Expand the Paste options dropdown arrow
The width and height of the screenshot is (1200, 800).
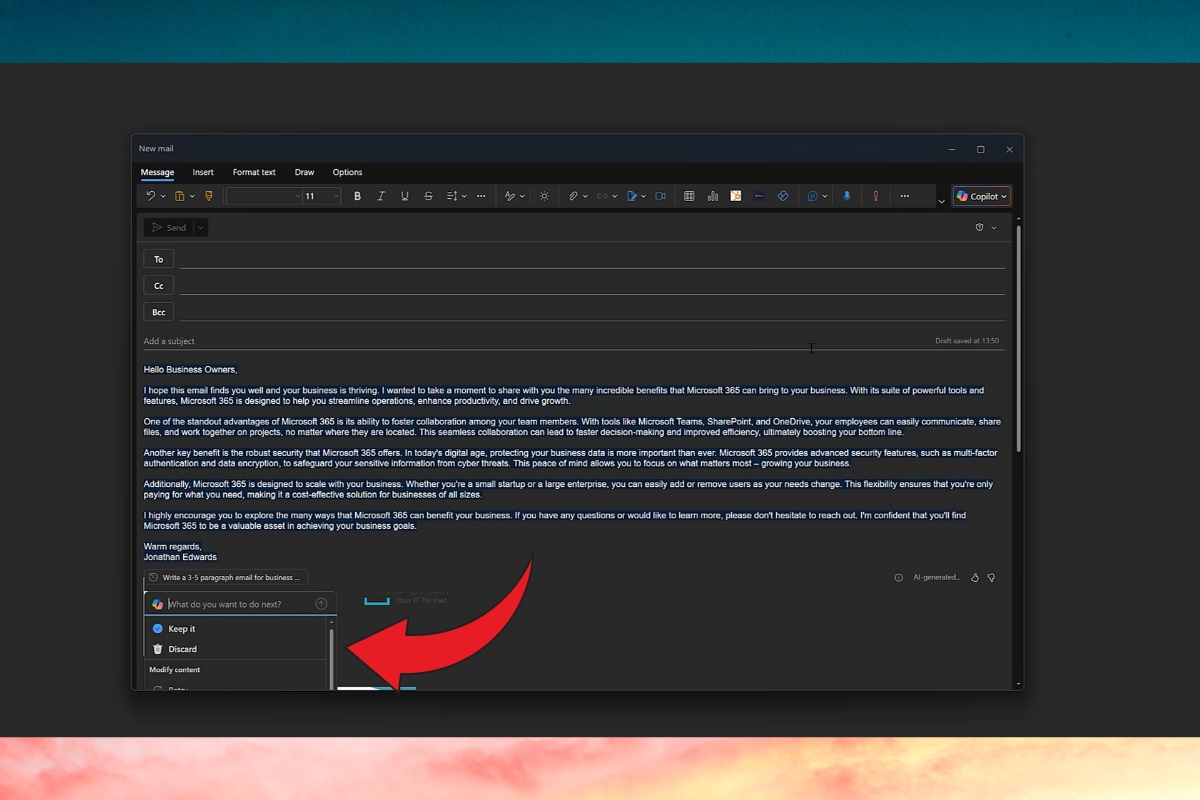(x=192, y=196)
